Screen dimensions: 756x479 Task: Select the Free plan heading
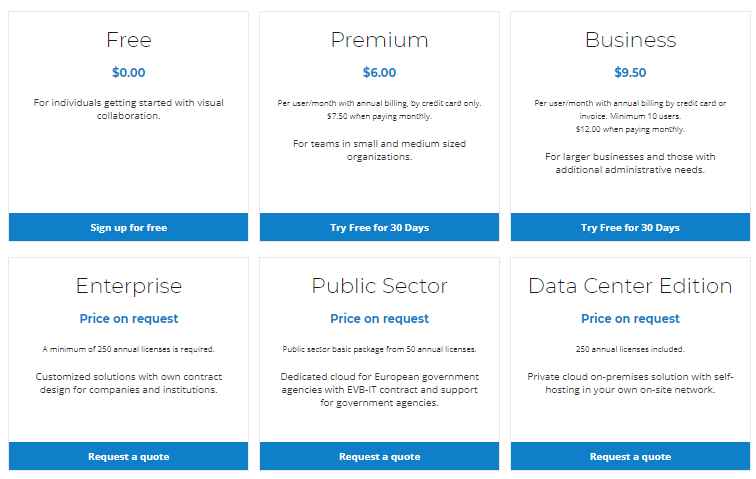129,40
